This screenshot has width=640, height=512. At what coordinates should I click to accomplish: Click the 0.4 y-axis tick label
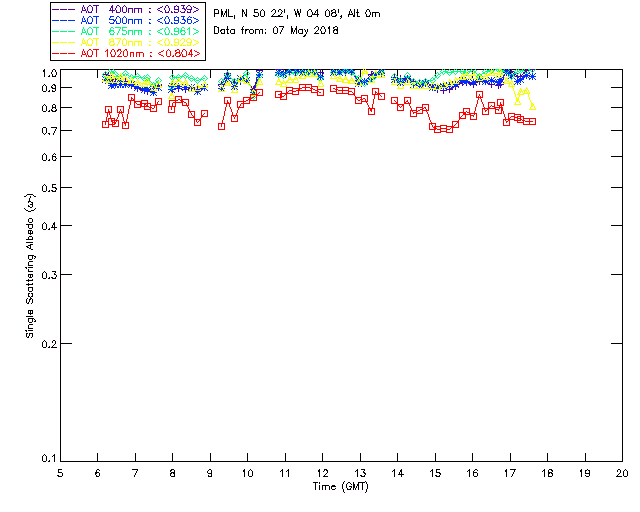49,226
